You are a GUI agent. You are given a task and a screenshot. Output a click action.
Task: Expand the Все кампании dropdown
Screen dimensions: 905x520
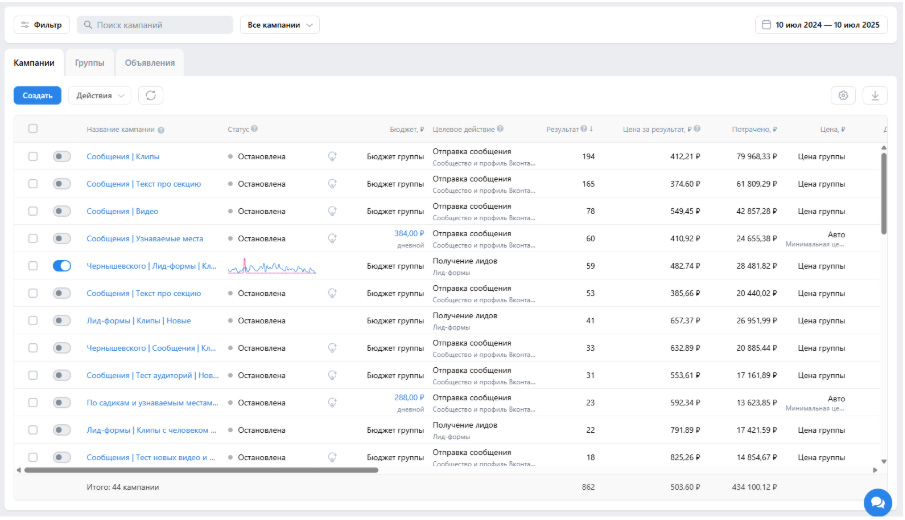(x=280, y=25)
